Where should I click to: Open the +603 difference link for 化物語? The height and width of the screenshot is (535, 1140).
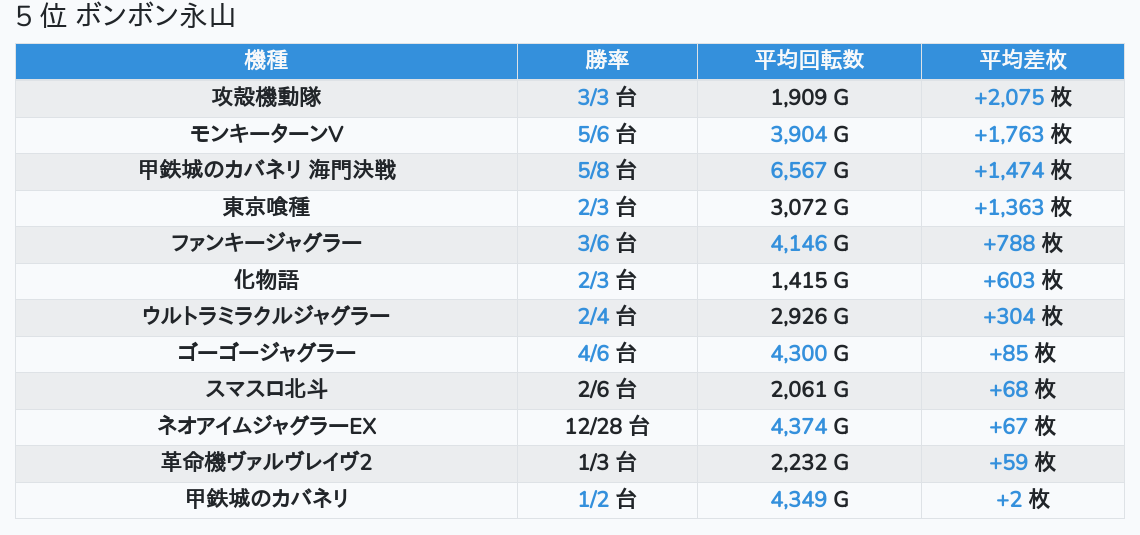click(x=1008, y=280)
